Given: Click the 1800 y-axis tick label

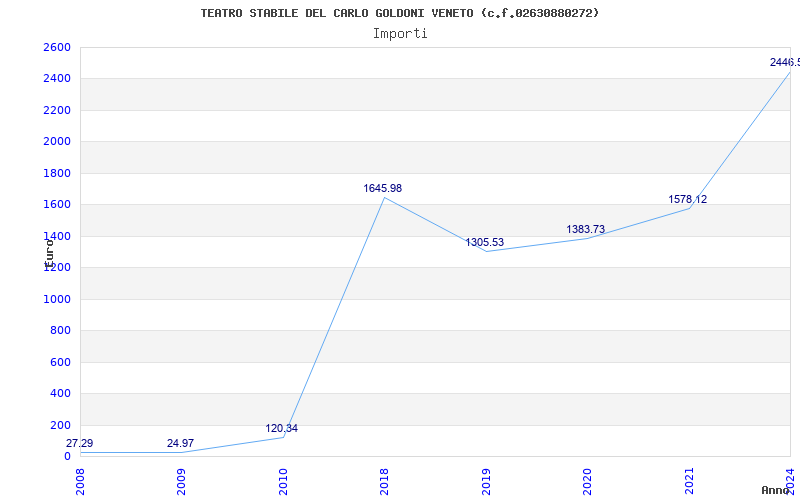Looking at the screenshot, I should point(57,173).
